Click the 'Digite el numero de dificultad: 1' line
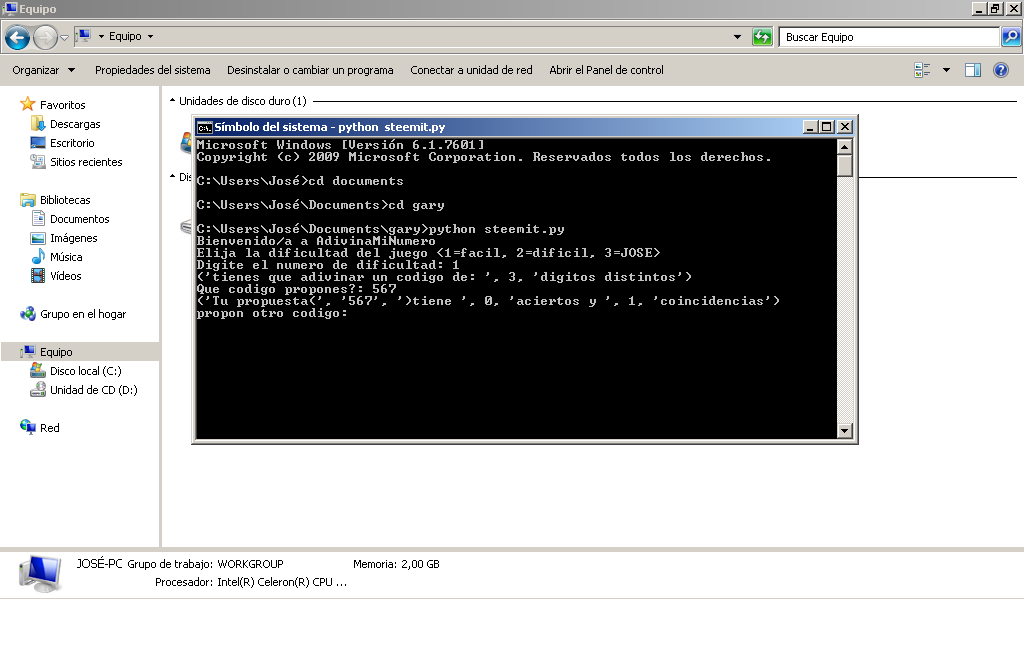The height and width of the screenshot is (648, 1024). click(x=327, y=265)
